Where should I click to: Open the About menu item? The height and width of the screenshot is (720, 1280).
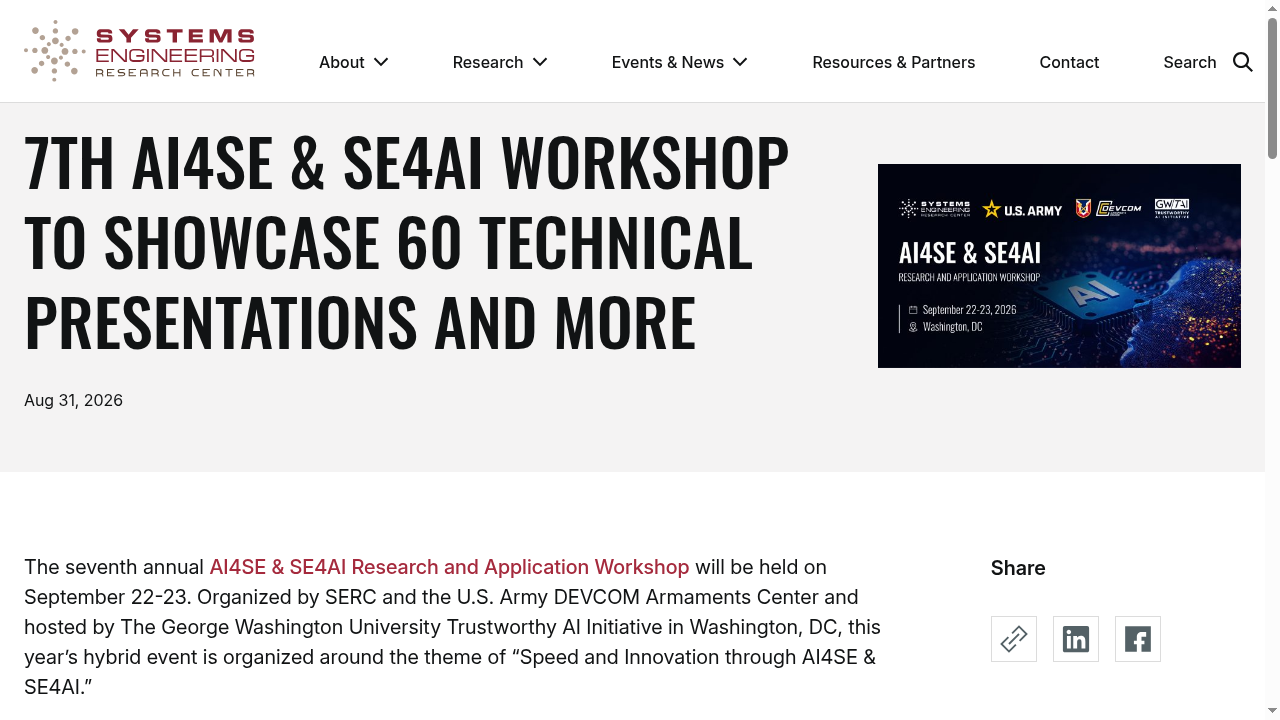pos(342,62)
